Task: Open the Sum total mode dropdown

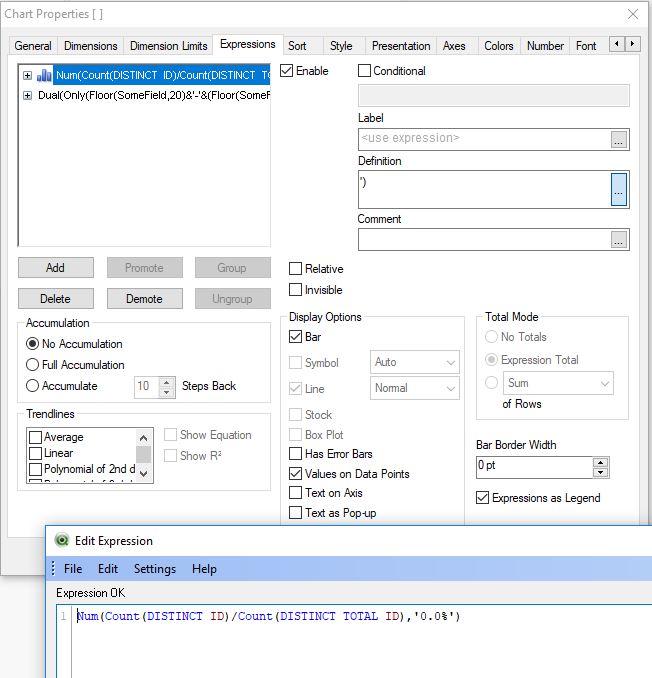Action: (558, 383)
